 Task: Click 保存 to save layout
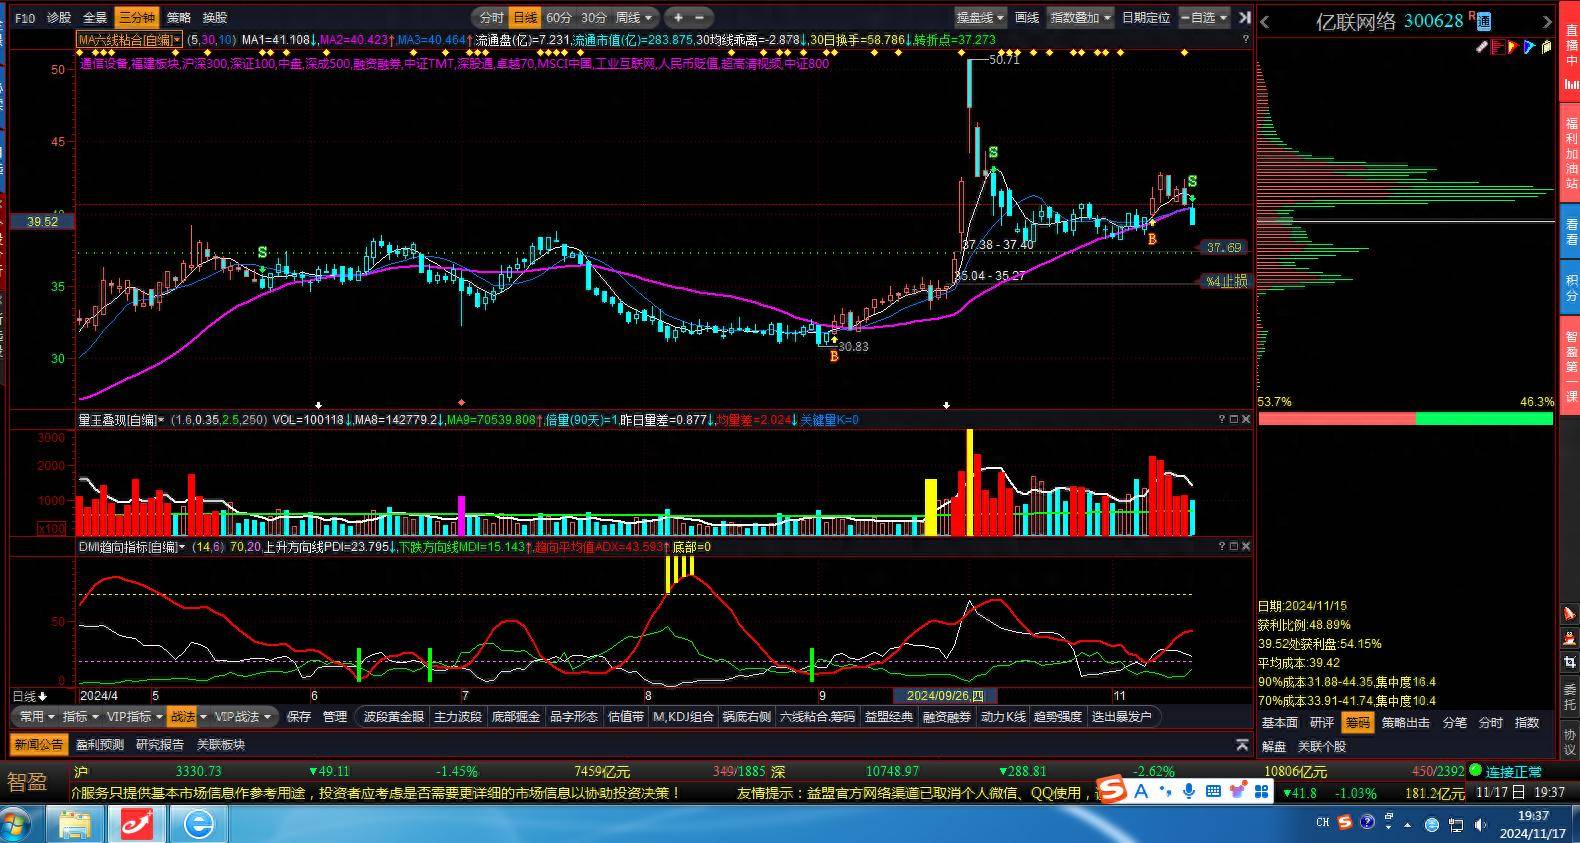[299, 716]
